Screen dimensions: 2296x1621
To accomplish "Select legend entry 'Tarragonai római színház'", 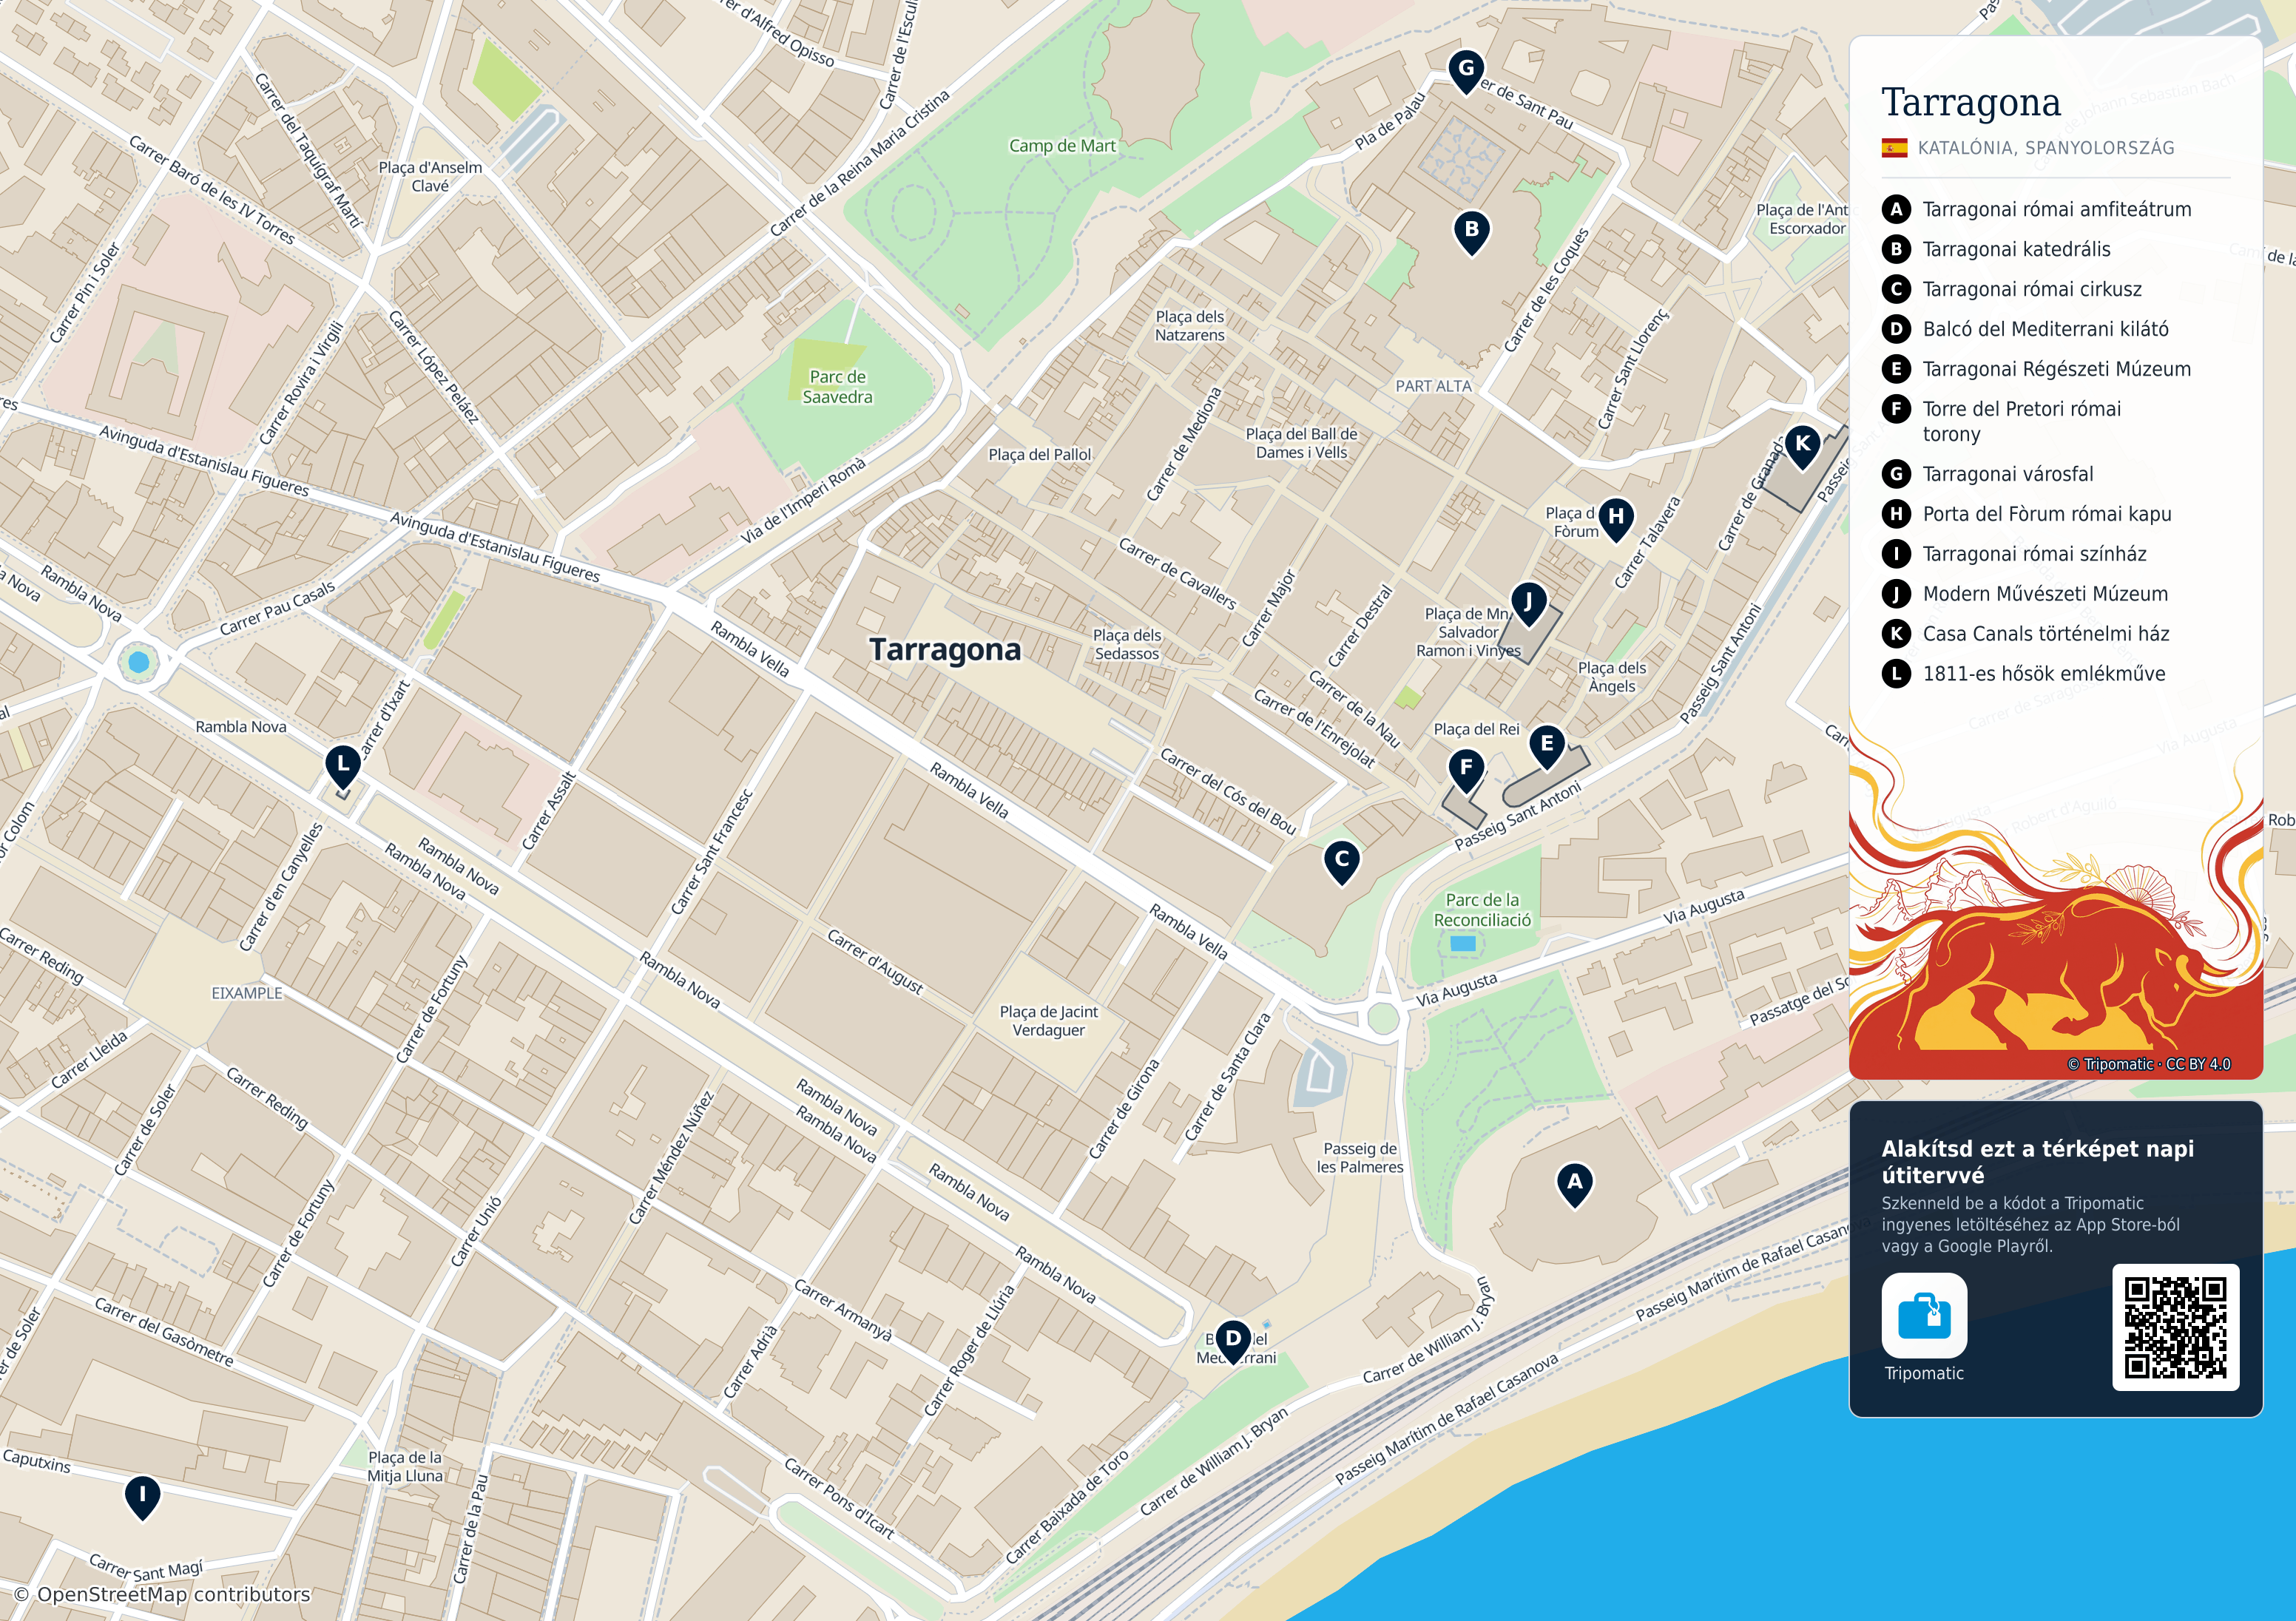I will click(x=2014, y=554).
